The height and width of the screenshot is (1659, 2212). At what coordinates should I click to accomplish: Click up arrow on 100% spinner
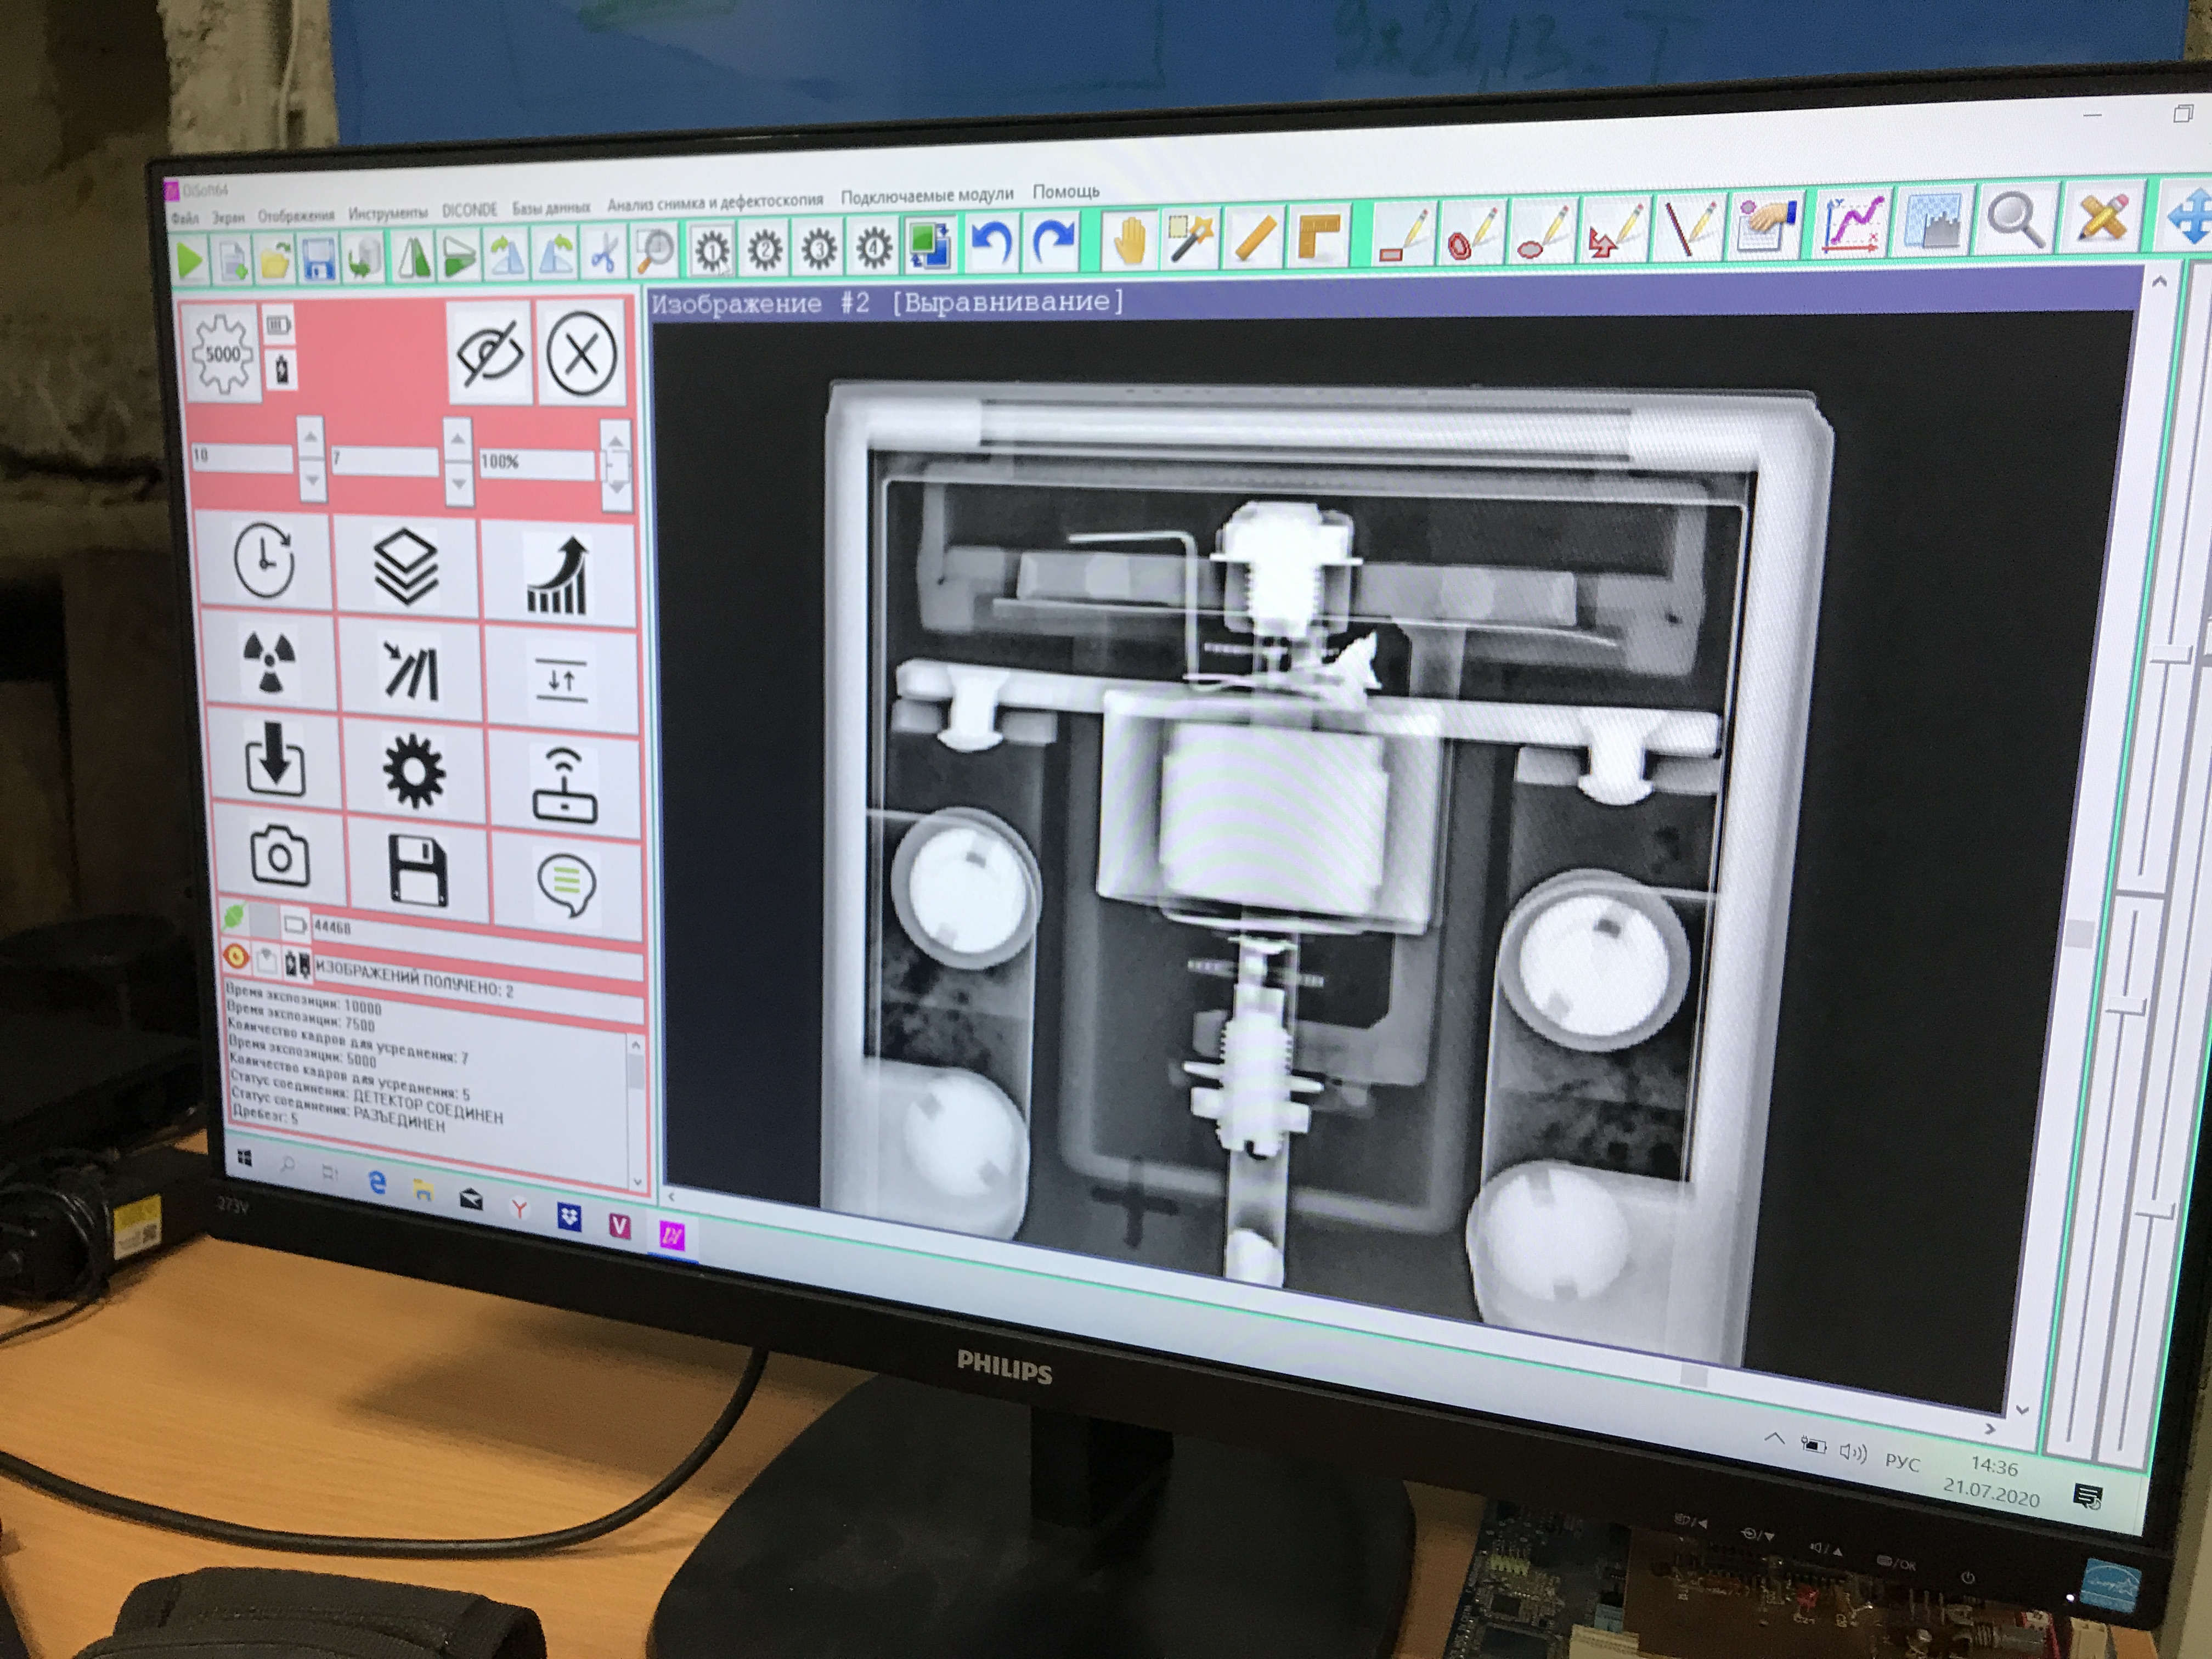[616, 441]
